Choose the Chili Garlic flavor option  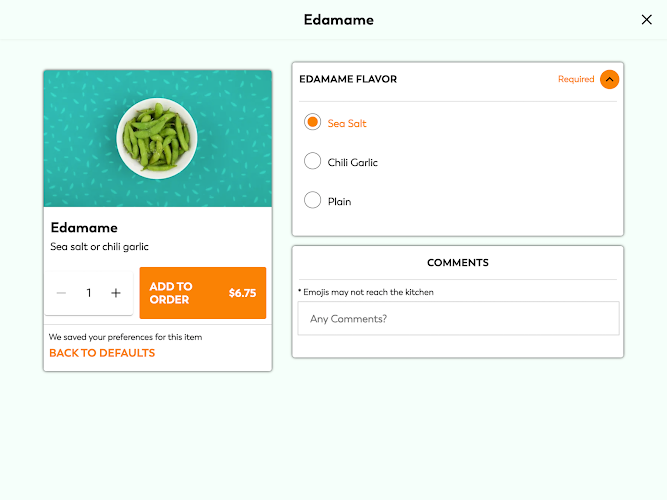pyautogui.click(x=312, y=161)
